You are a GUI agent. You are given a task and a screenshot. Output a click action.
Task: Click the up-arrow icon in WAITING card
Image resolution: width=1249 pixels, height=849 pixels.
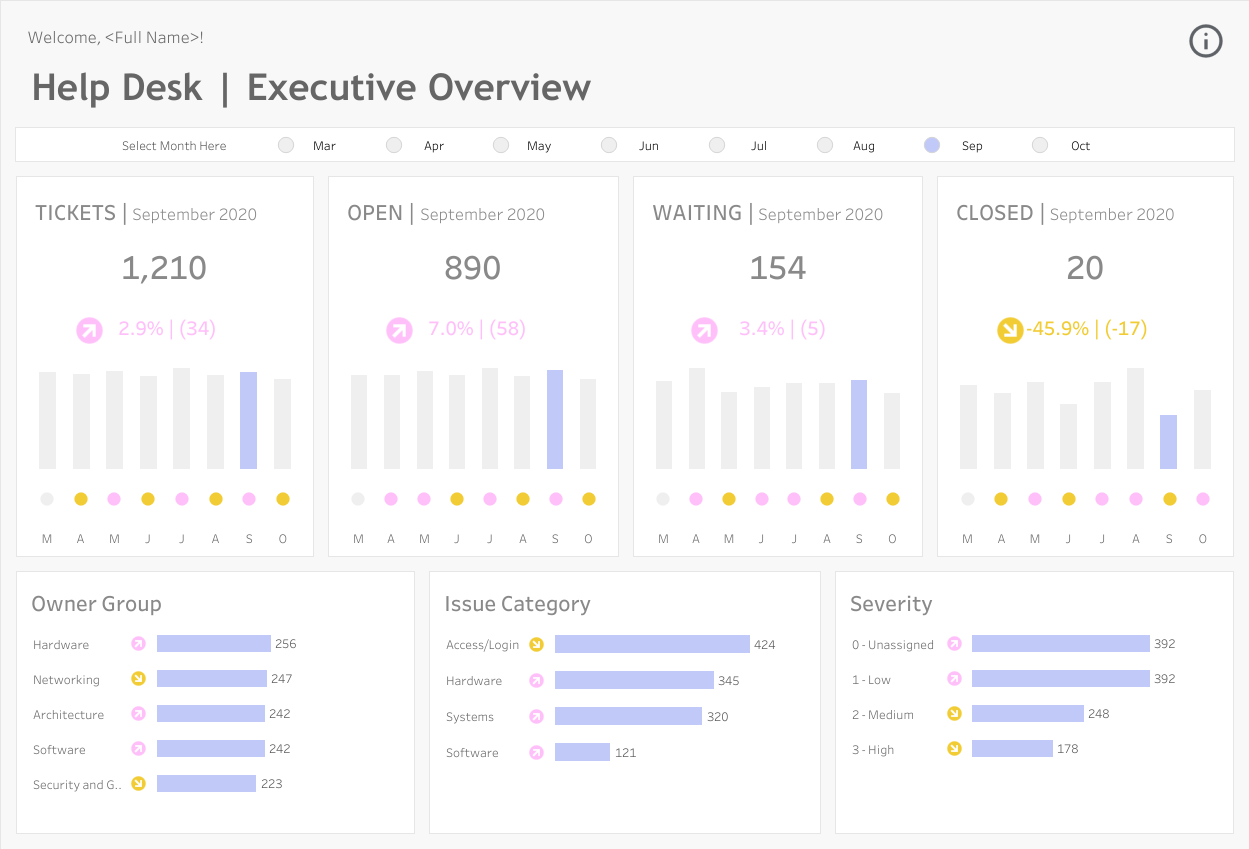[x=705, y=330]
